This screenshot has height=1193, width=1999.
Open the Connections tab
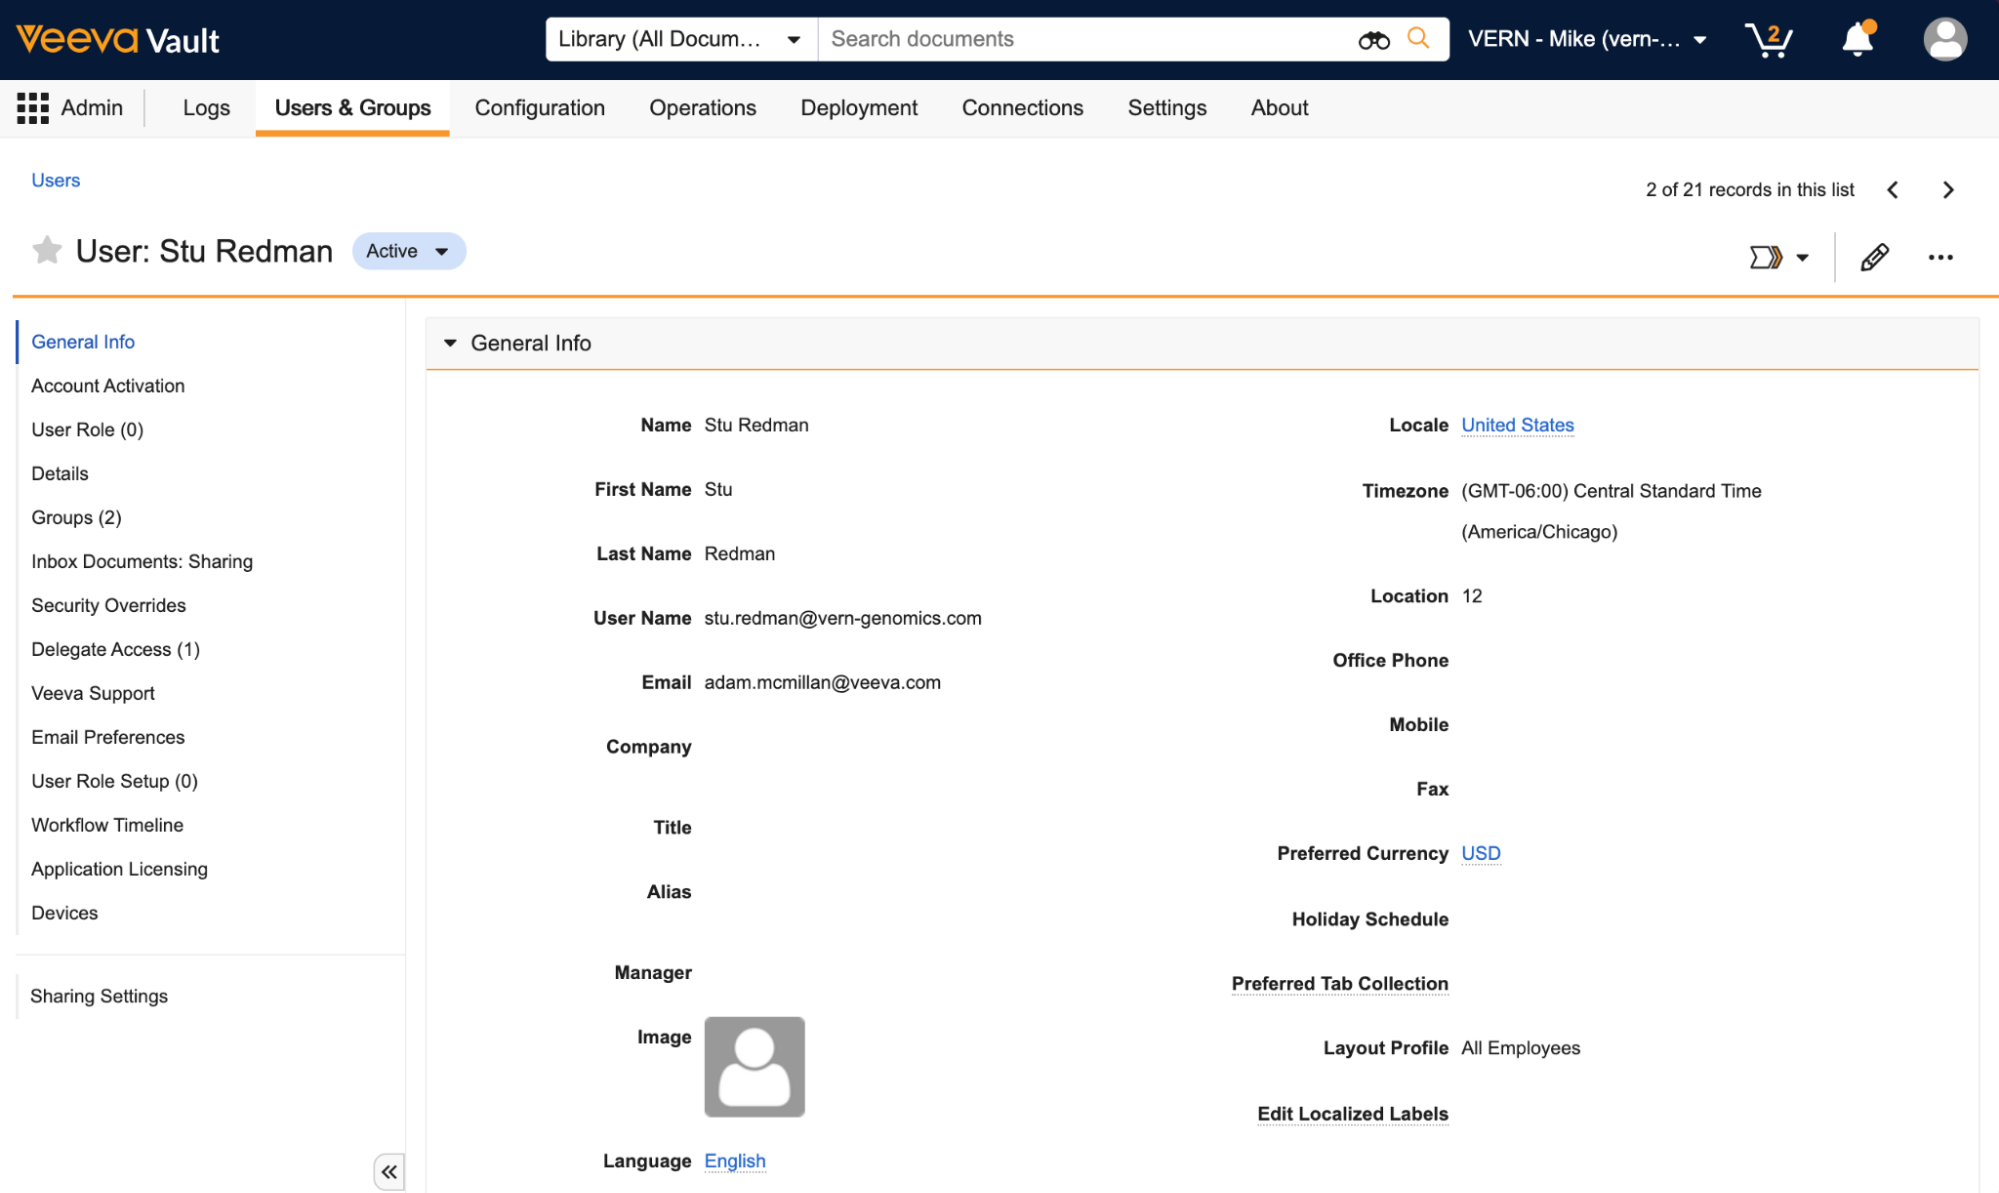[x=1022, y=108]
